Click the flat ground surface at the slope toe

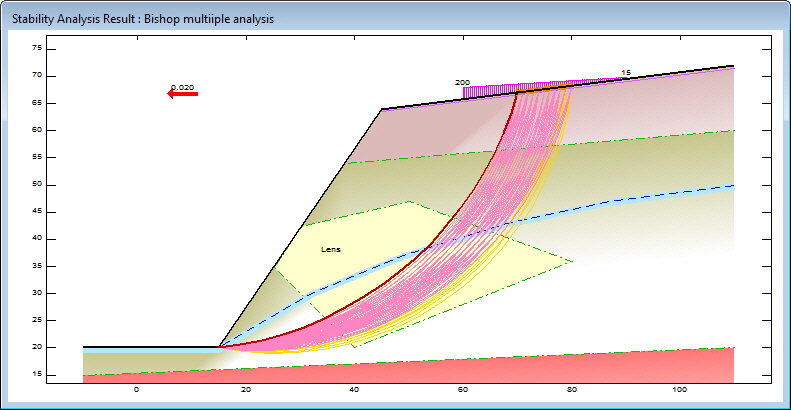(x=150, y=347)
